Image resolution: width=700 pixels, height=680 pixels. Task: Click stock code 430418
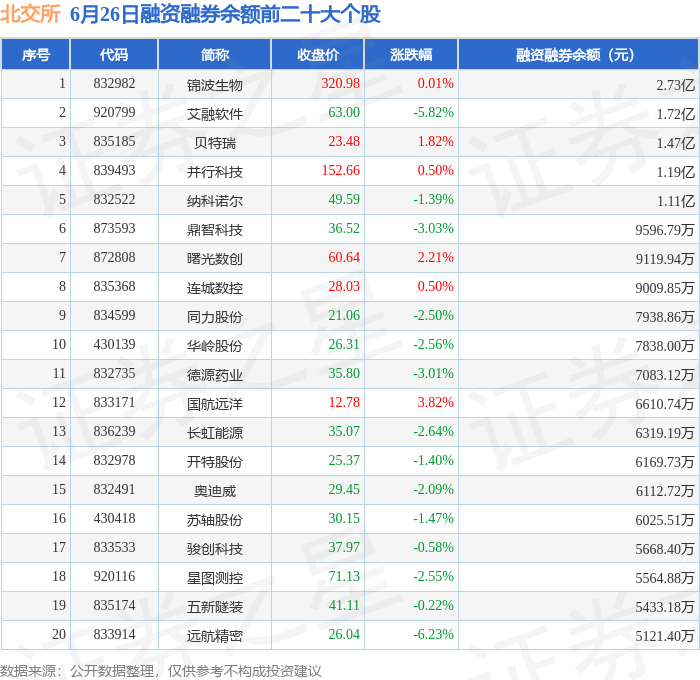click(x=114, y=519)
